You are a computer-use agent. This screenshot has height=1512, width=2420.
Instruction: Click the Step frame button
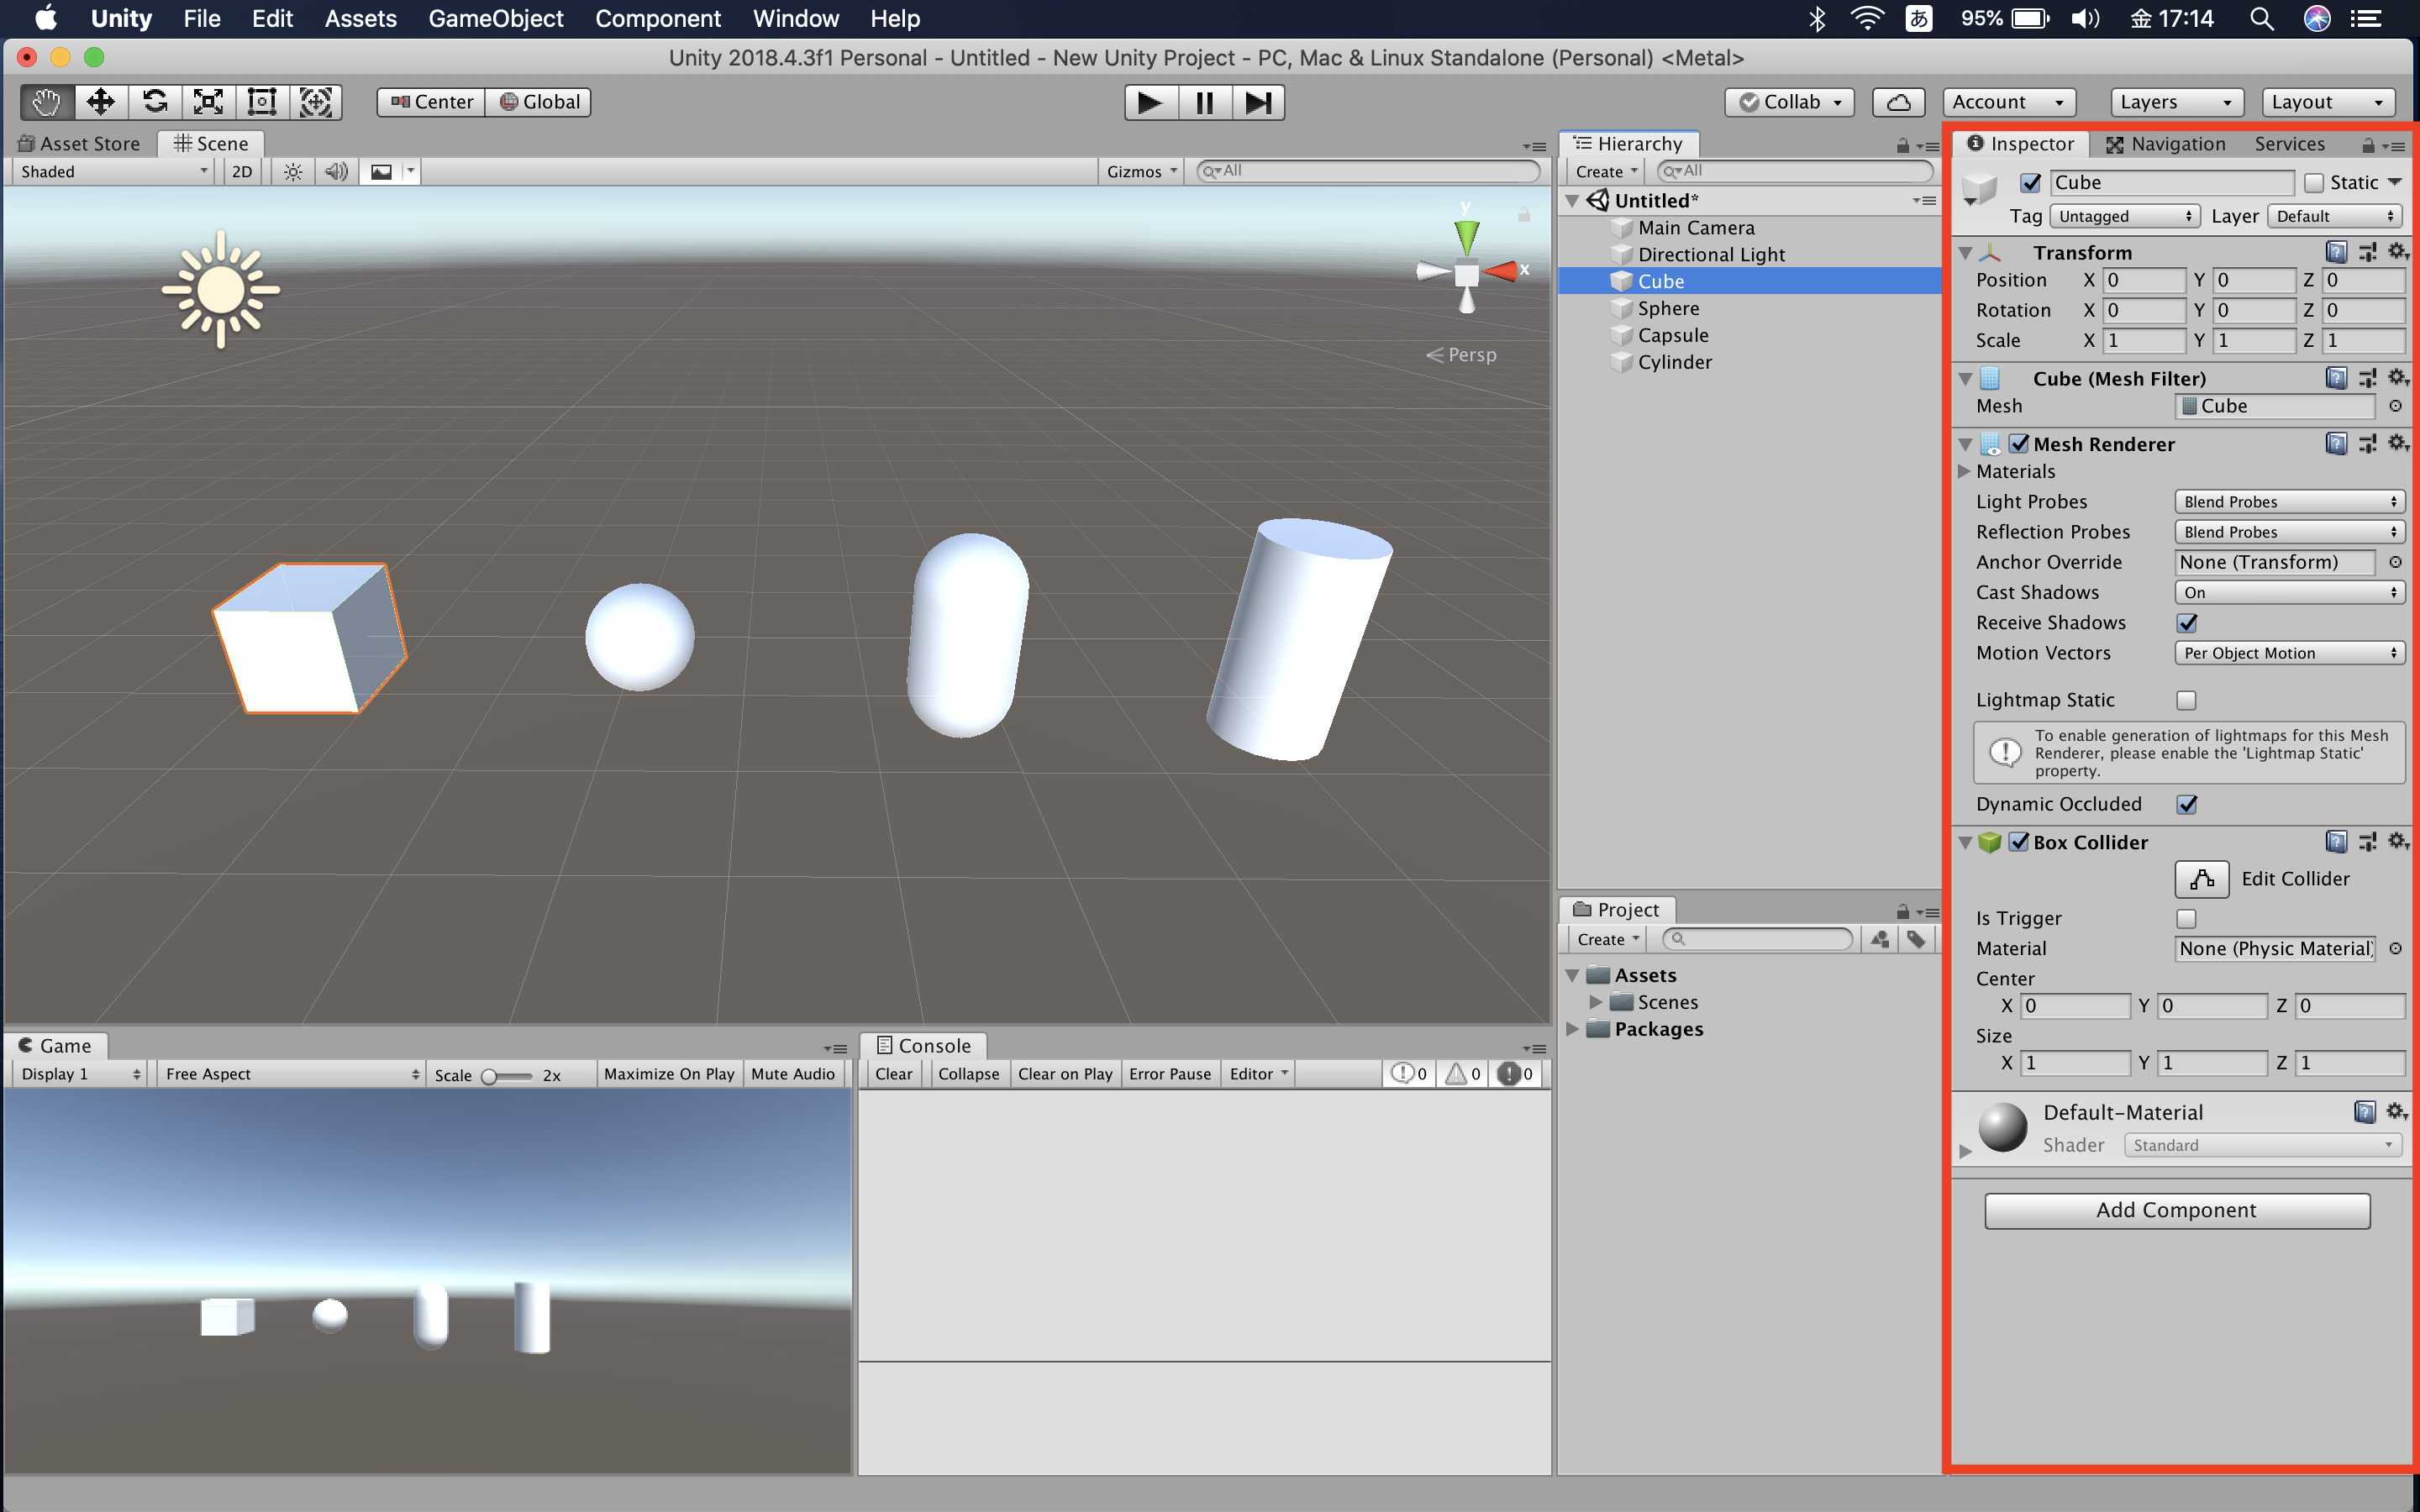click(1258, 102)
